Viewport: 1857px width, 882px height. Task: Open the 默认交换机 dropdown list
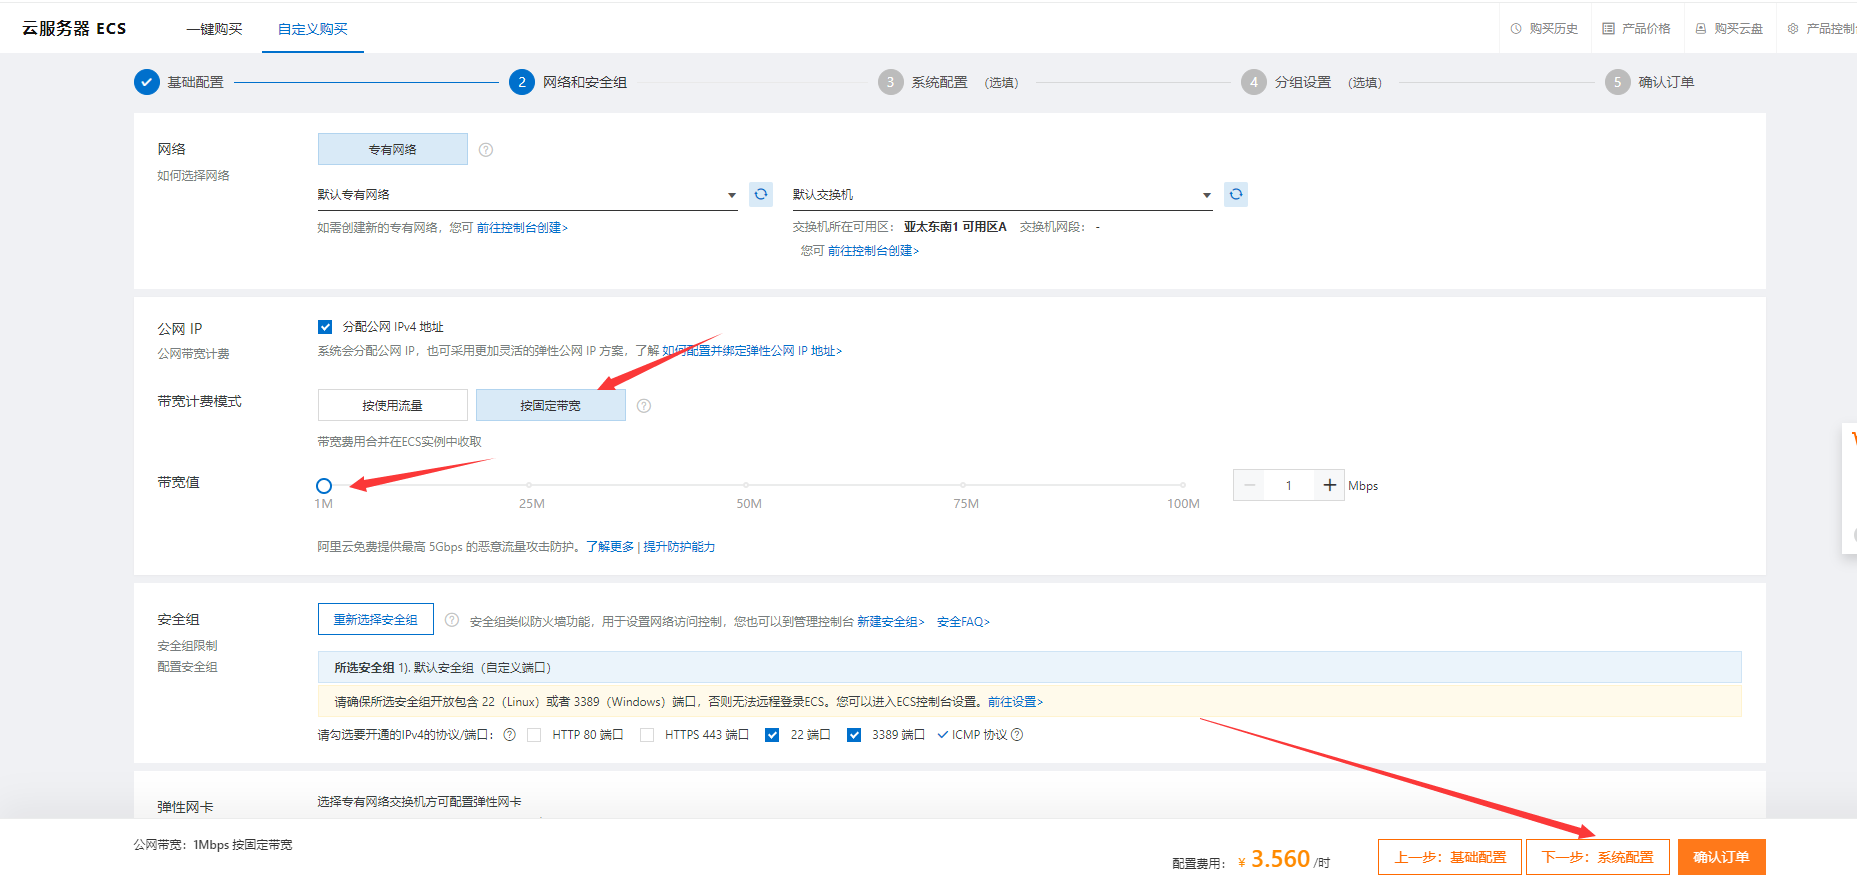1002,195
